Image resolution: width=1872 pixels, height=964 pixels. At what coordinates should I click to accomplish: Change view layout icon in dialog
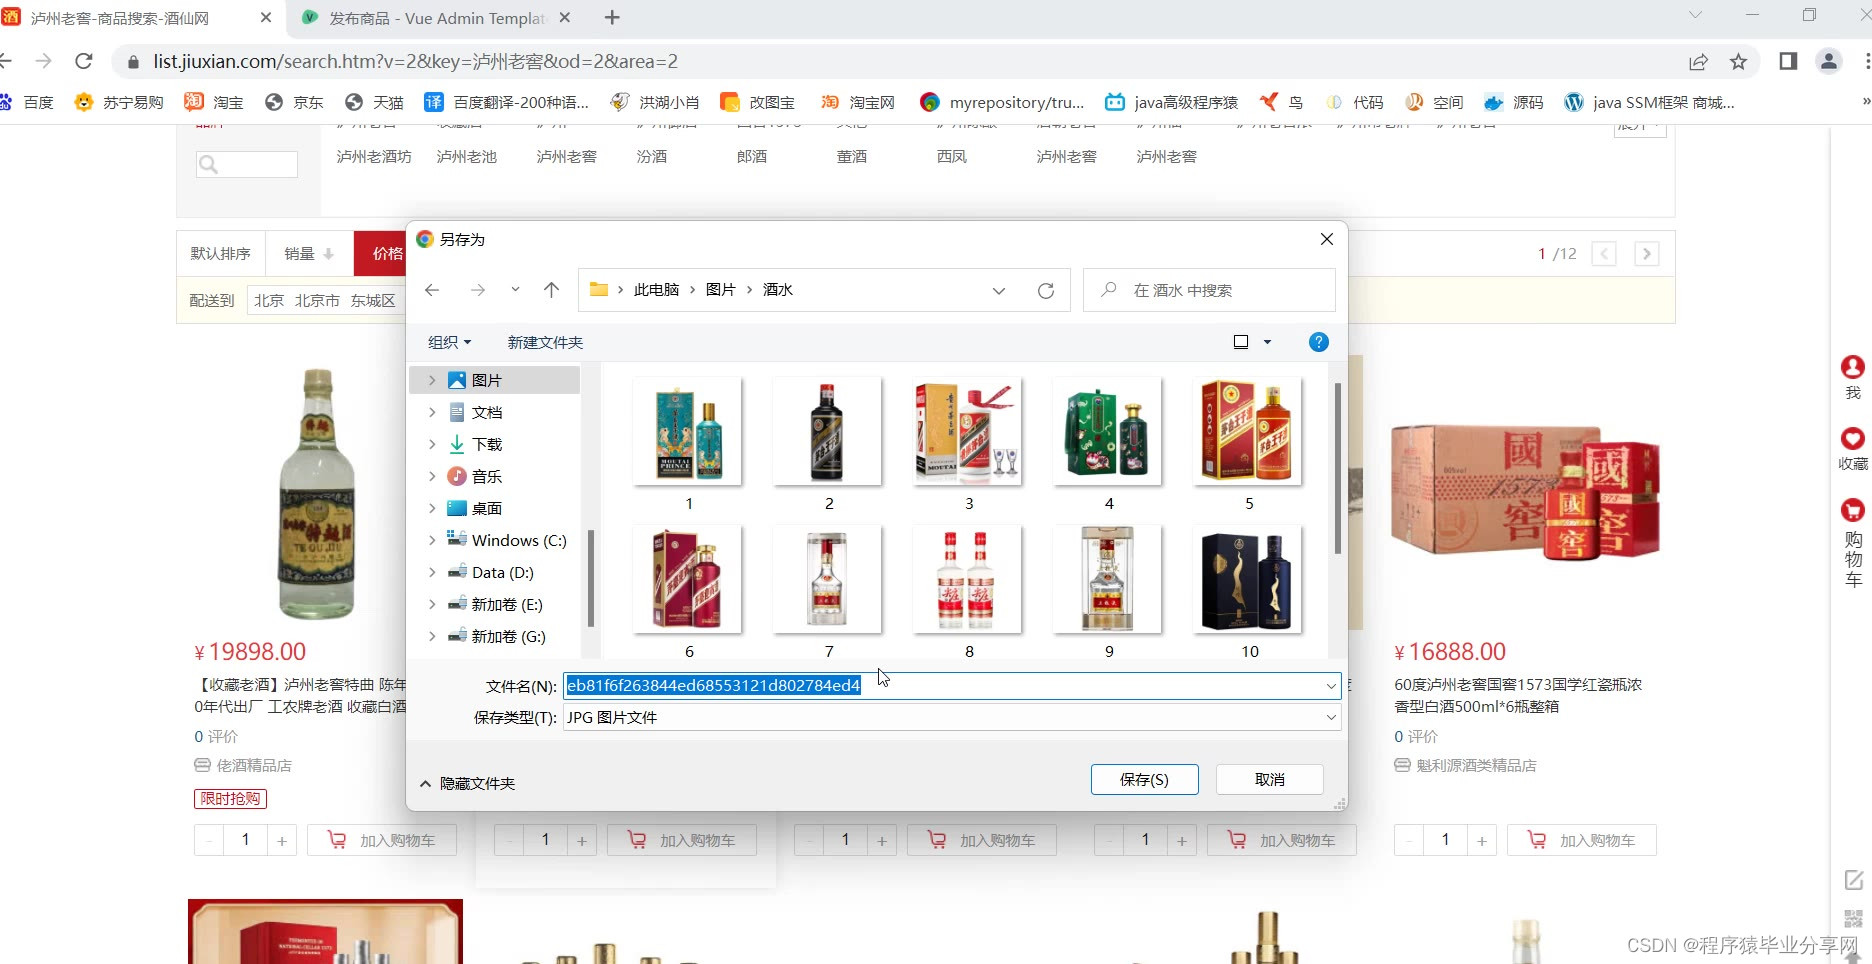click(x=1241, y=342)
